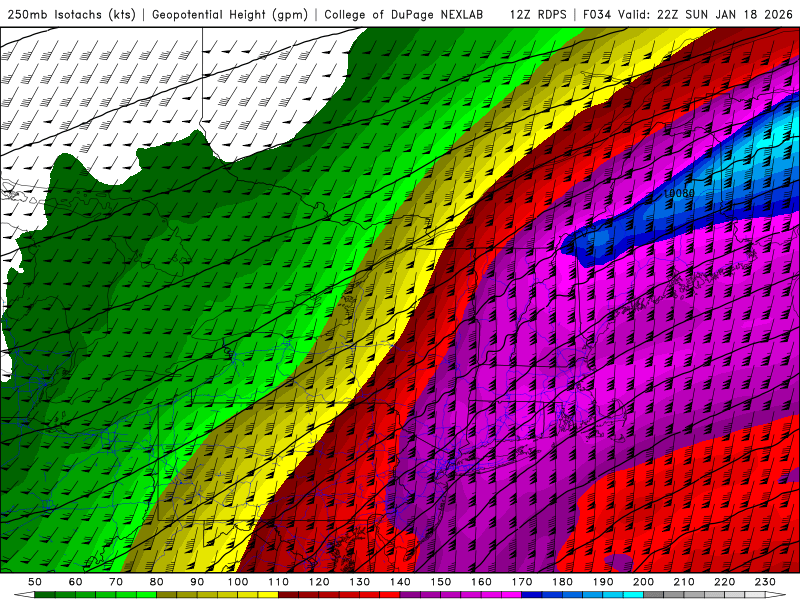Click the legend value "60"
Viewport: 800px width, 600px height.
click(x=75, y=582)
